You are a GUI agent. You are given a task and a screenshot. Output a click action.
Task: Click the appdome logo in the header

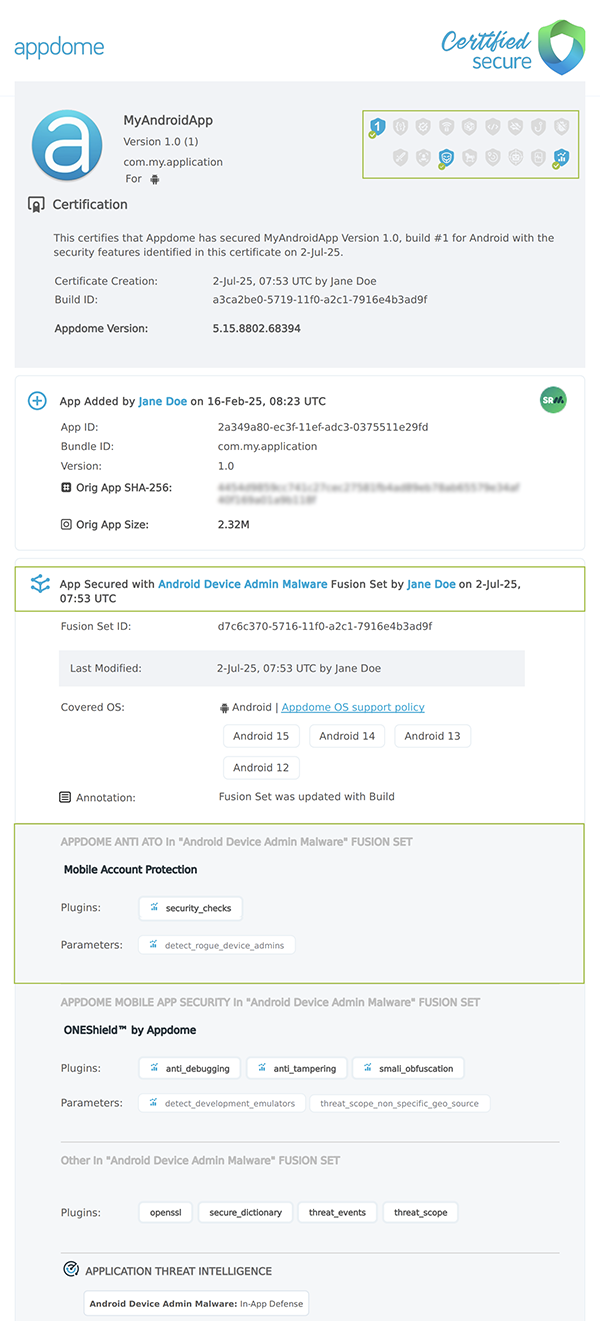tap(59, 47)
